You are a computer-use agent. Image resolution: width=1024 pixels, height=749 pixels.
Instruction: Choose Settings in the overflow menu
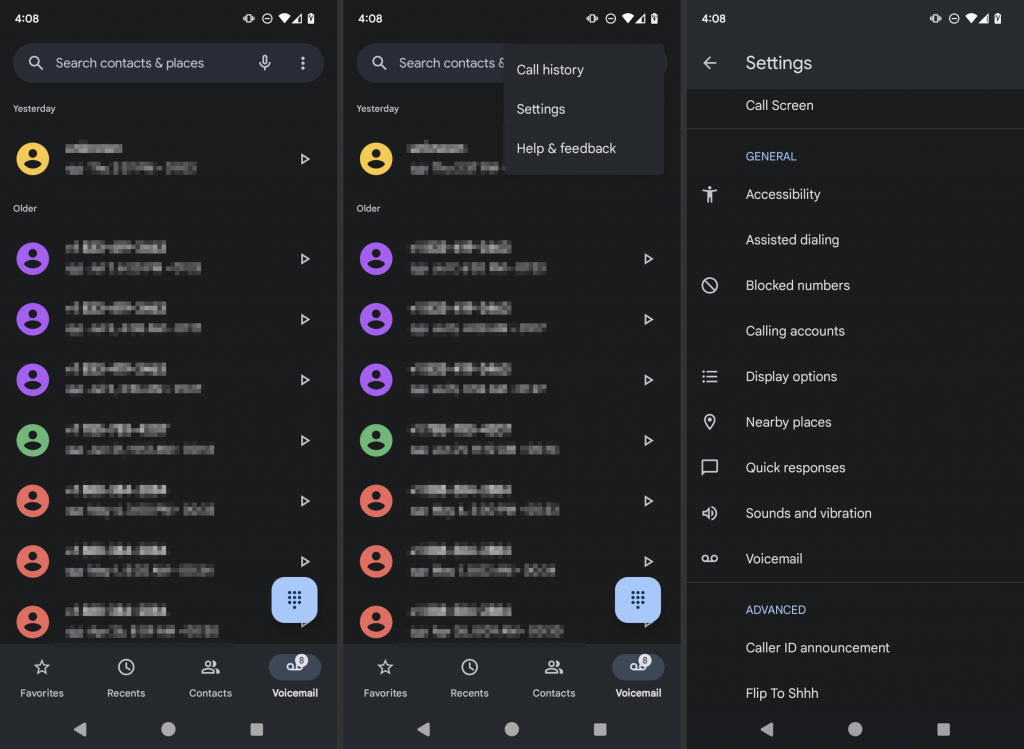[x=540, y=109]
